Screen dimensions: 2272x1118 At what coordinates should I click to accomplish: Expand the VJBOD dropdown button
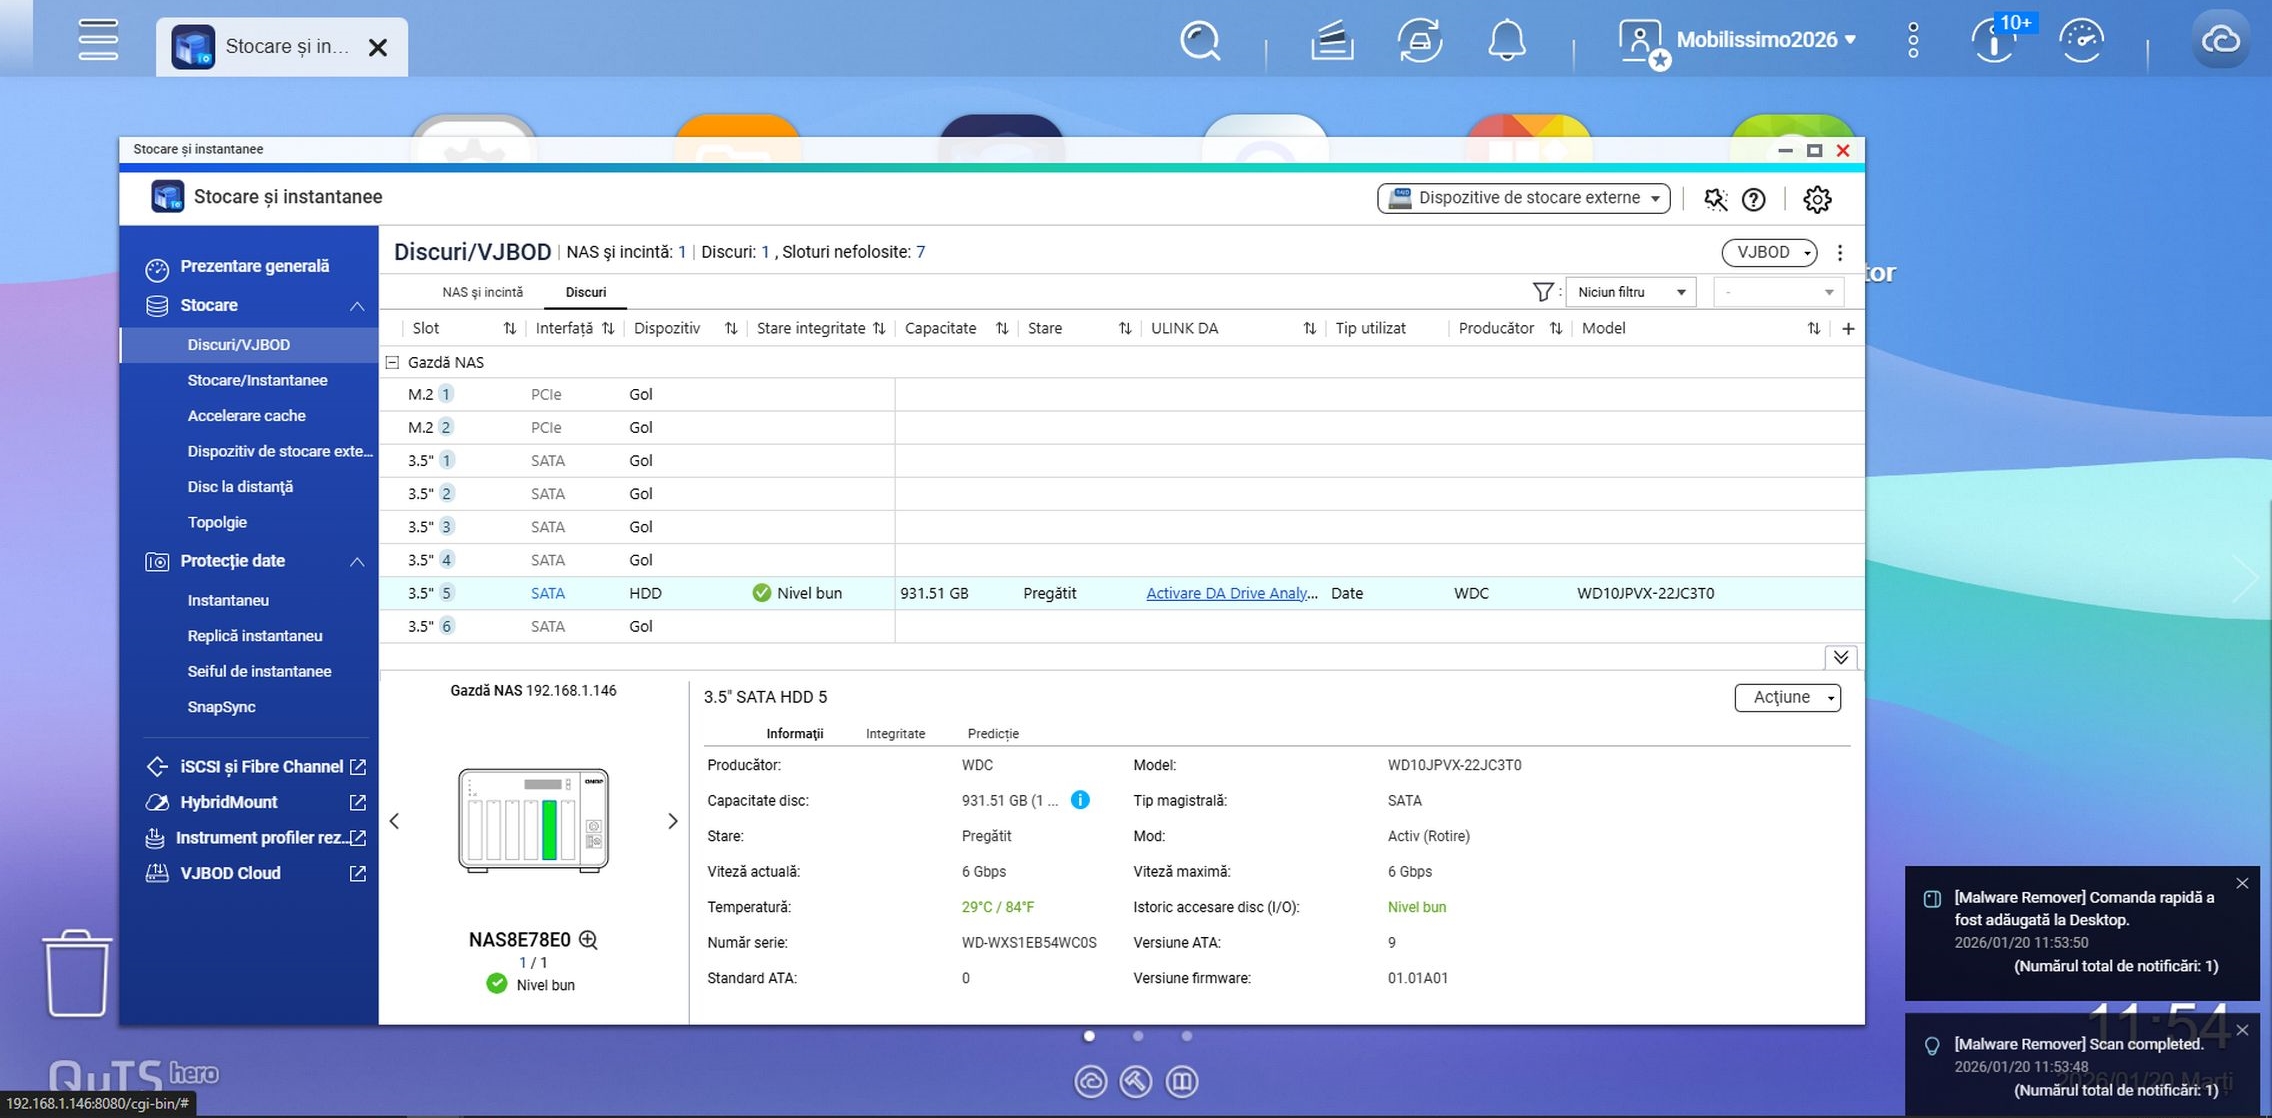[1768, 252]
